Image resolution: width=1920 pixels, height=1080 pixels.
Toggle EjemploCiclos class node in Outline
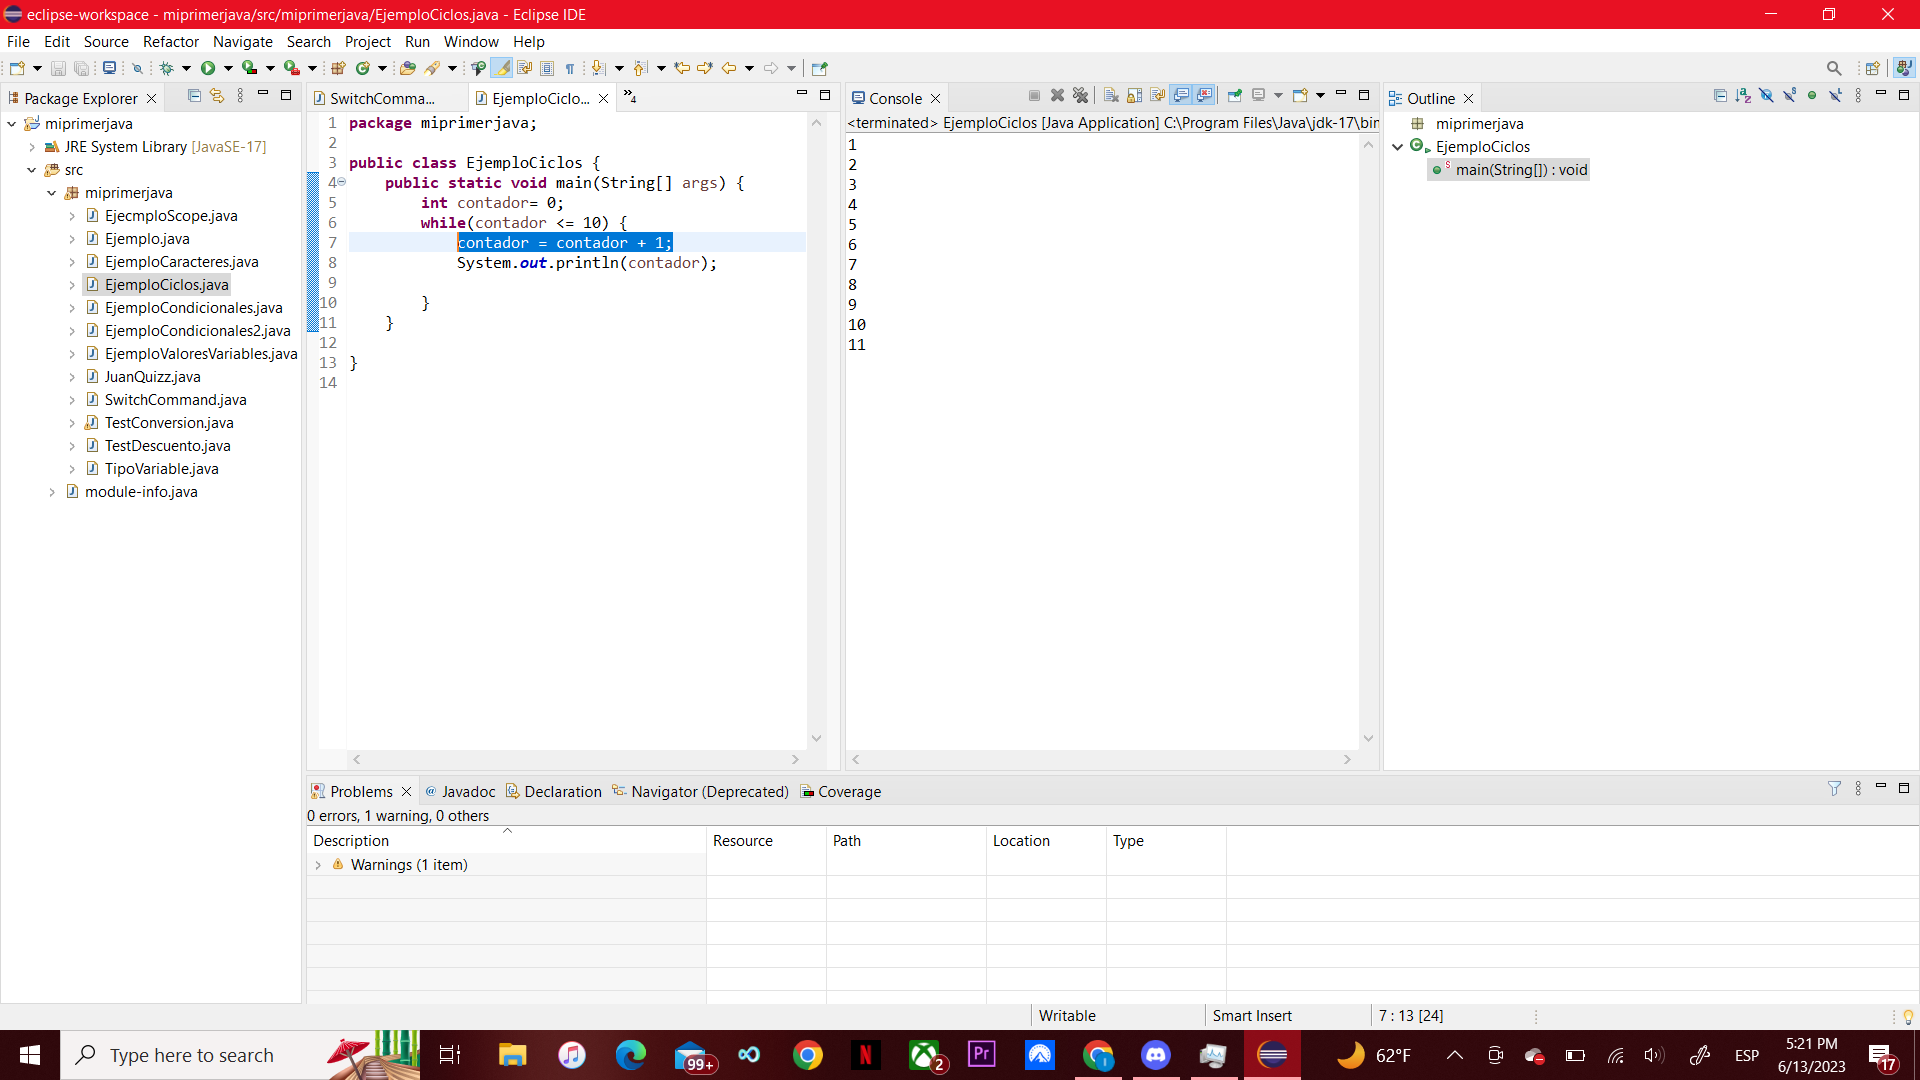click(1404, 146)
